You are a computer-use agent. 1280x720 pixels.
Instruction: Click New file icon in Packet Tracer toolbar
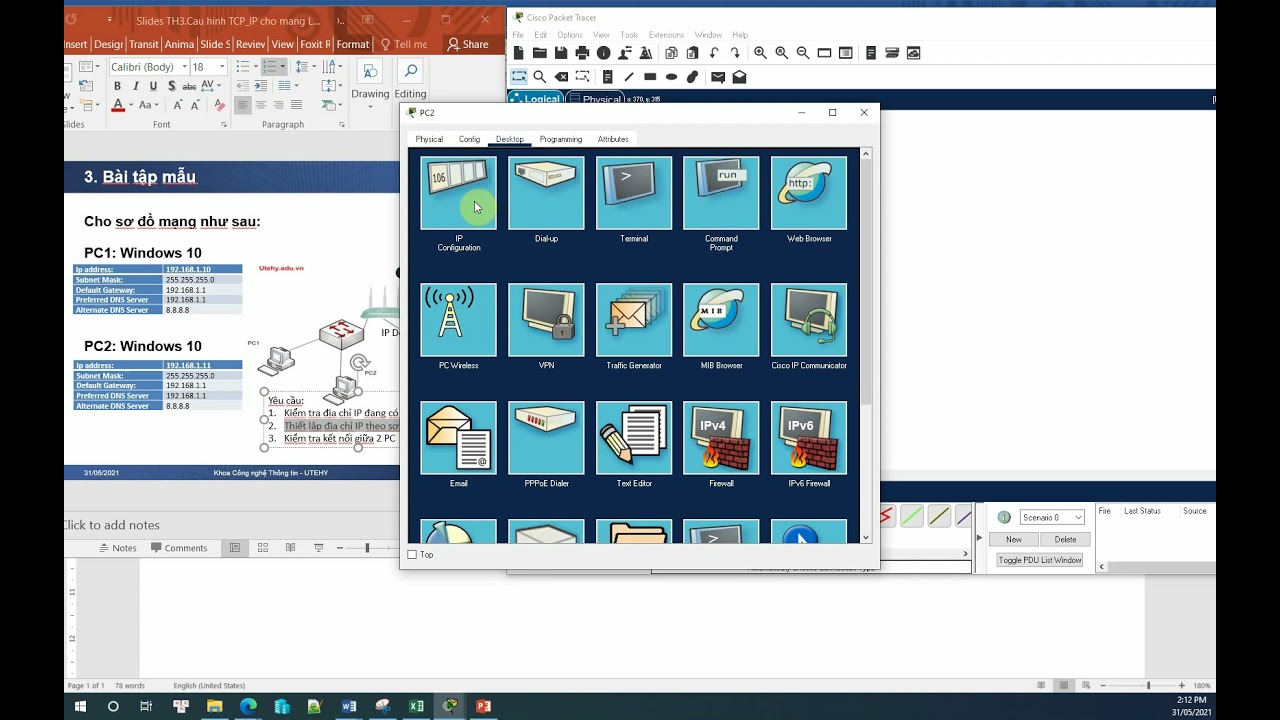[518, 53]
